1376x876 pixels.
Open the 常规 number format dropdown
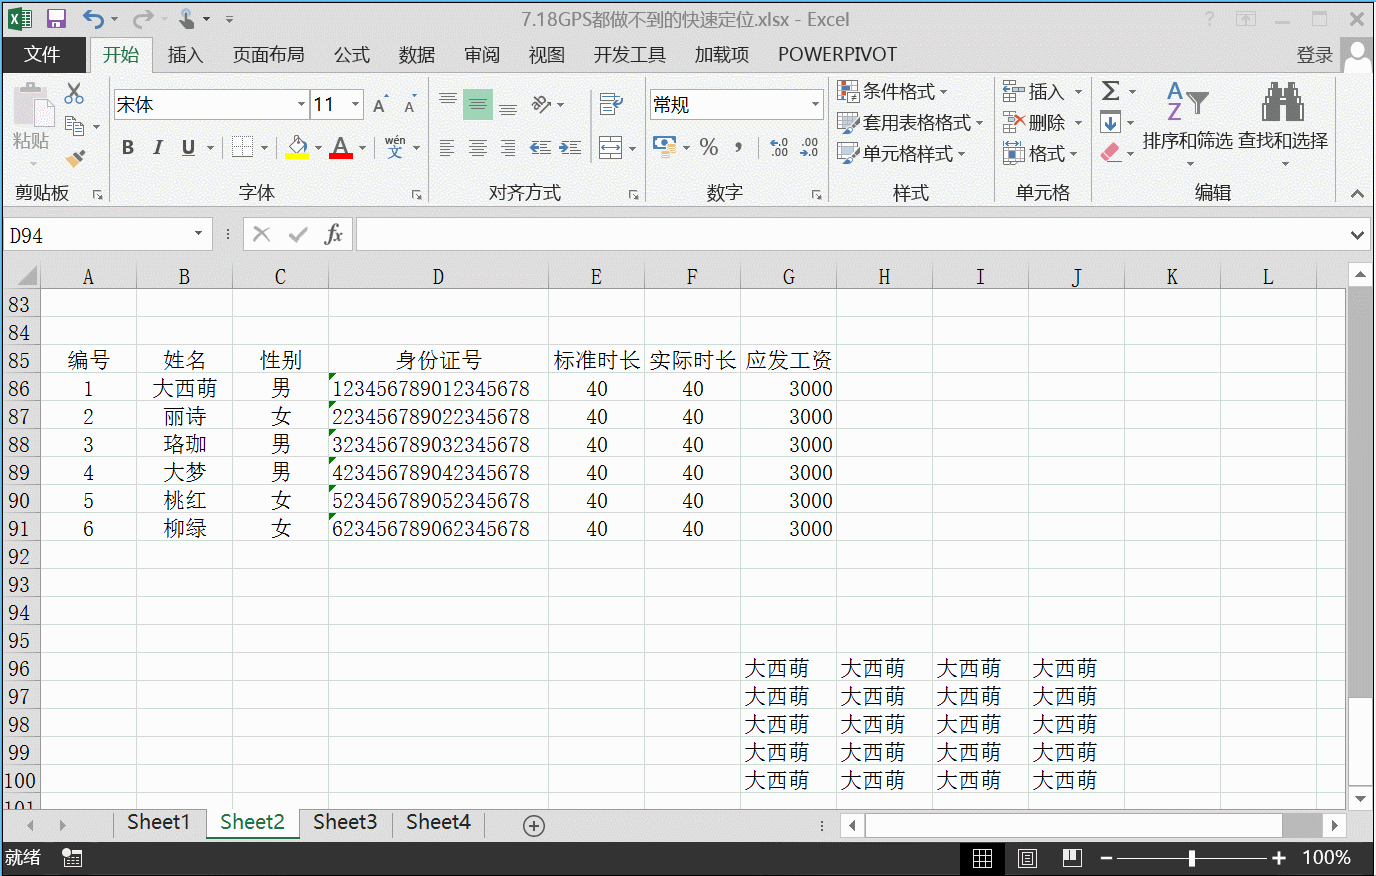pos(815,104)
